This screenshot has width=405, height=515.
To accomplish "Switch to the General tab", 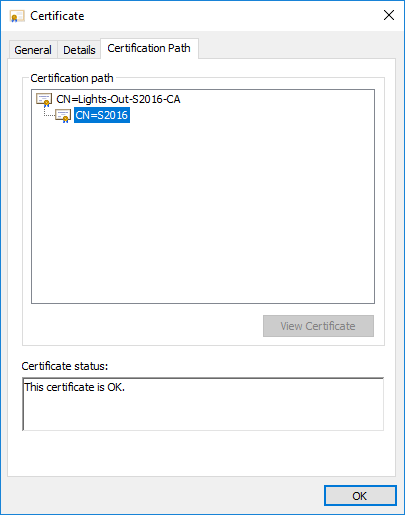I will click(x=33, y=50).
